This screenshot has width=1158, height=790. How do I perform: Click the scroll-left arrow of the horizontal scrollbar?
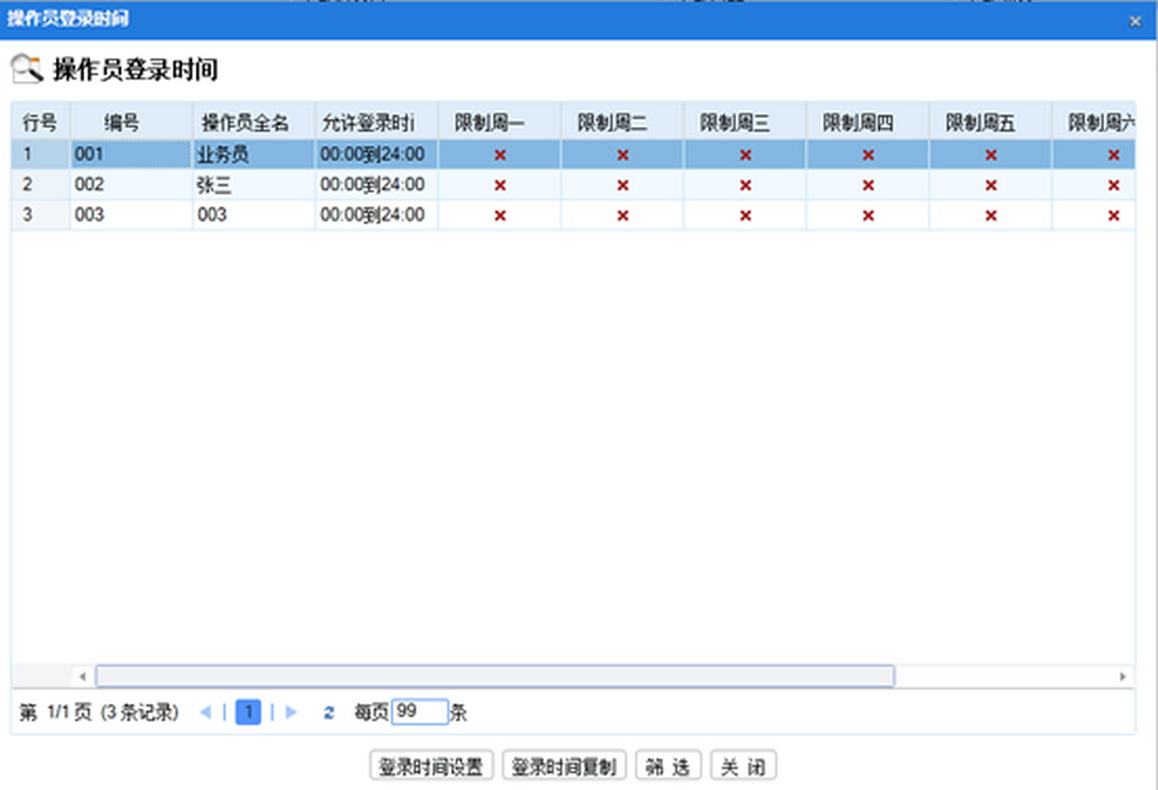[x=82, y=677]
